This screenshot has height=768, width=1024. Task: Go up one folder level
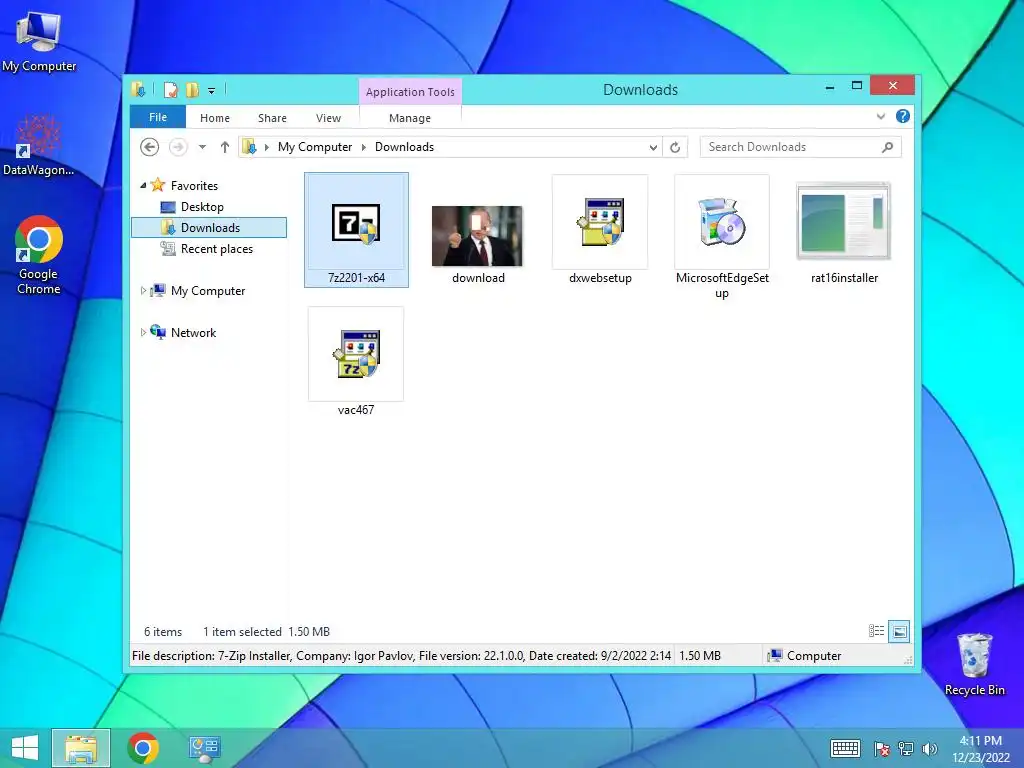pos(225,147)
